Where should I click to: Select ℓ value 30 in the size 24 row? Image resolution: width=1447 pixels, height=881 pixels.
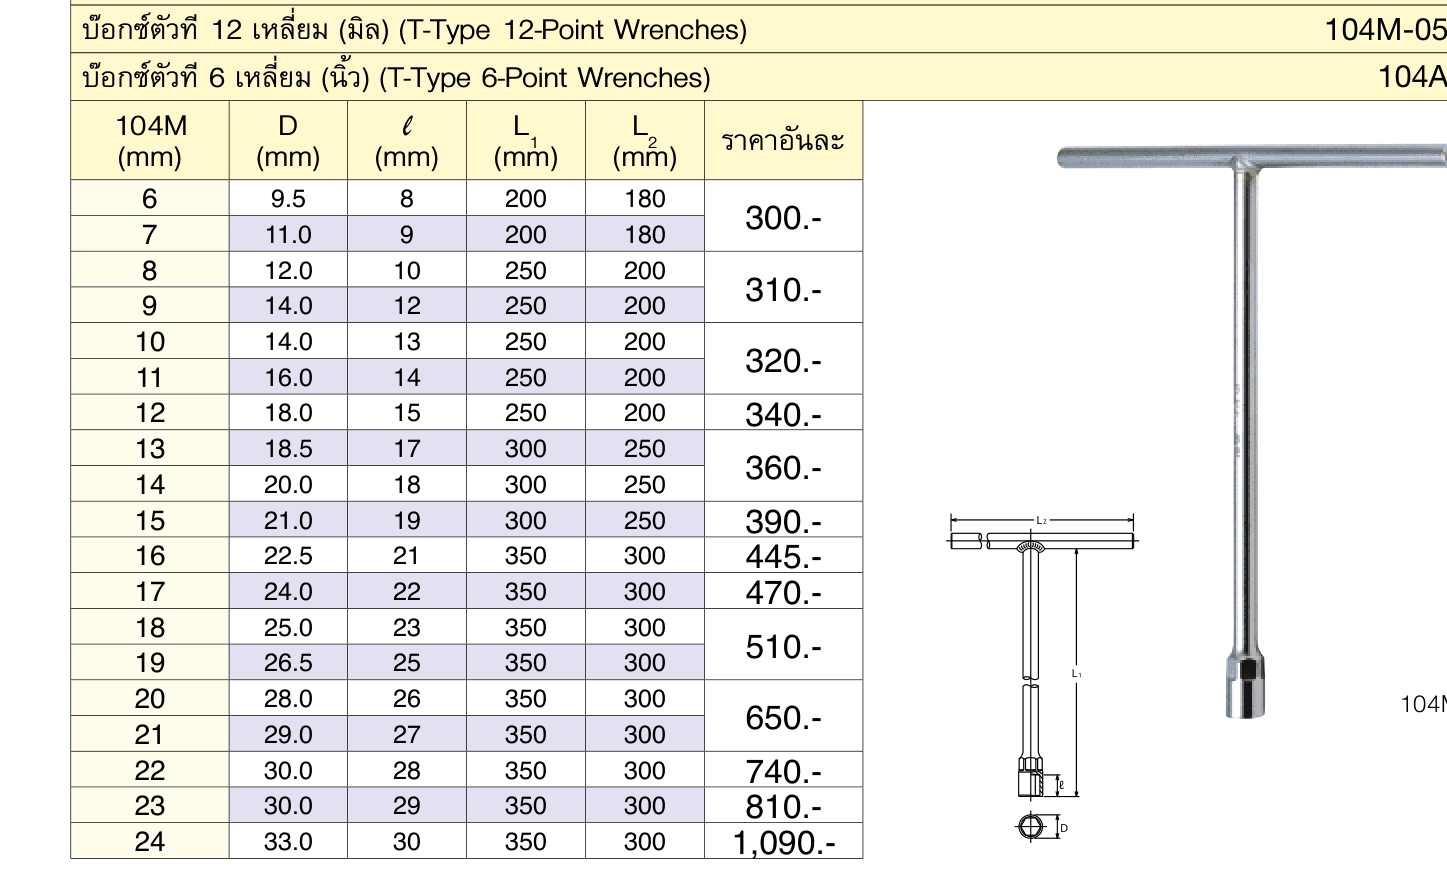(407, 842)
